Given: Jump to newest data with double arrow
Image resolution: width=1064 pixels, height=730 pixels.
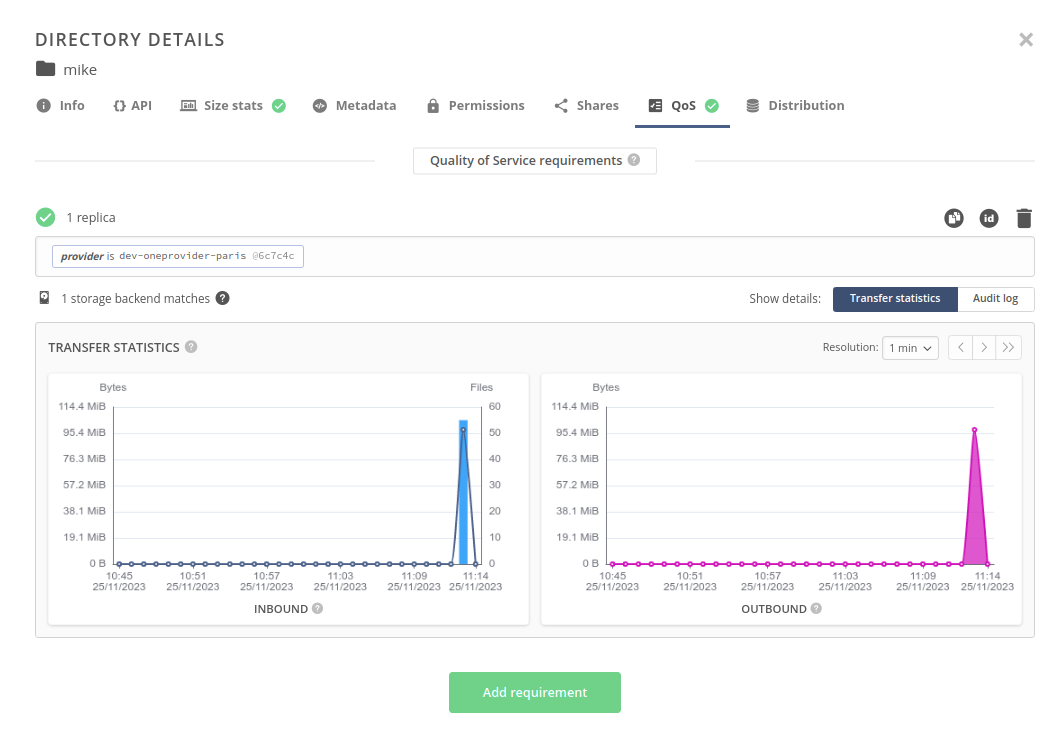Looking at the screenshot, I should tap(1008, 348).
